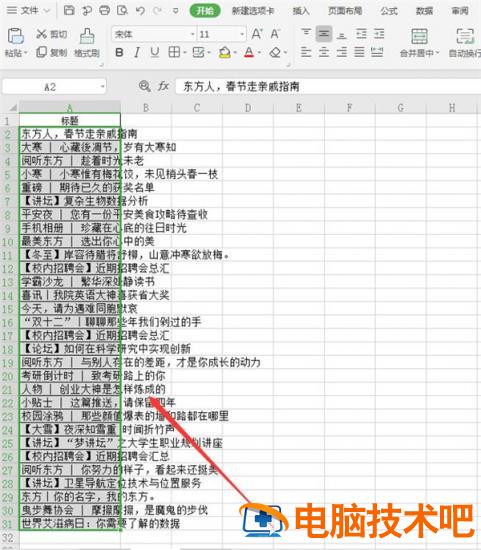Click the Print icon
Screen dimensions: 481x550
point(105,11)
